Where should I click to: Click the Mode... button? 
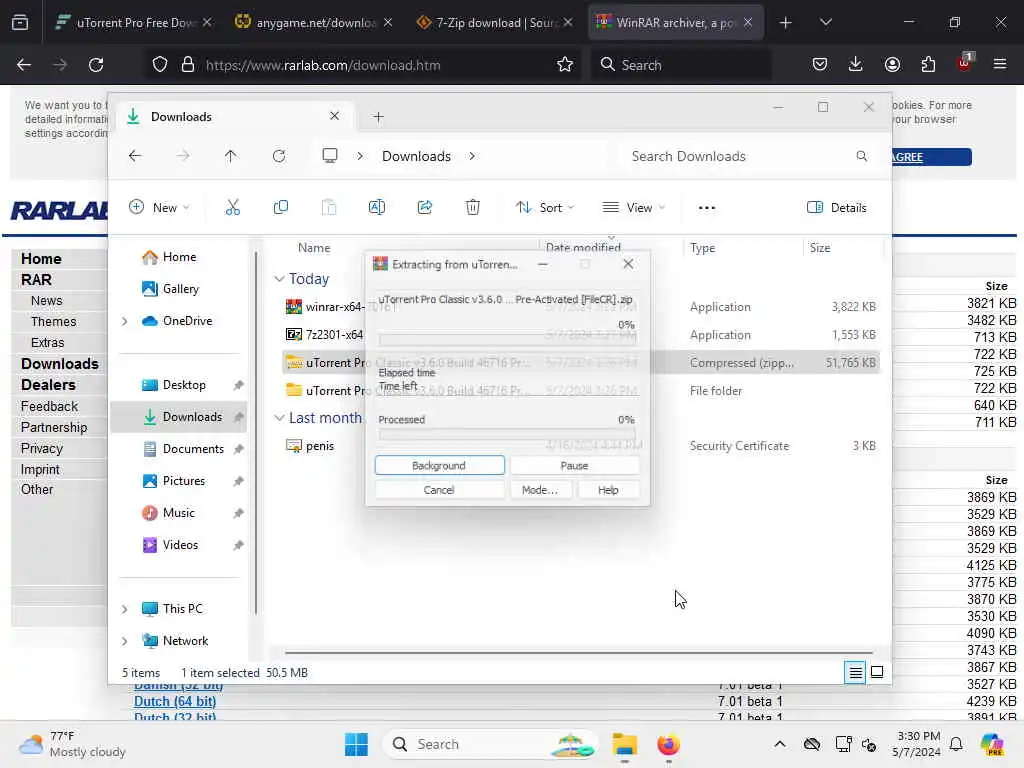(539, 490)
